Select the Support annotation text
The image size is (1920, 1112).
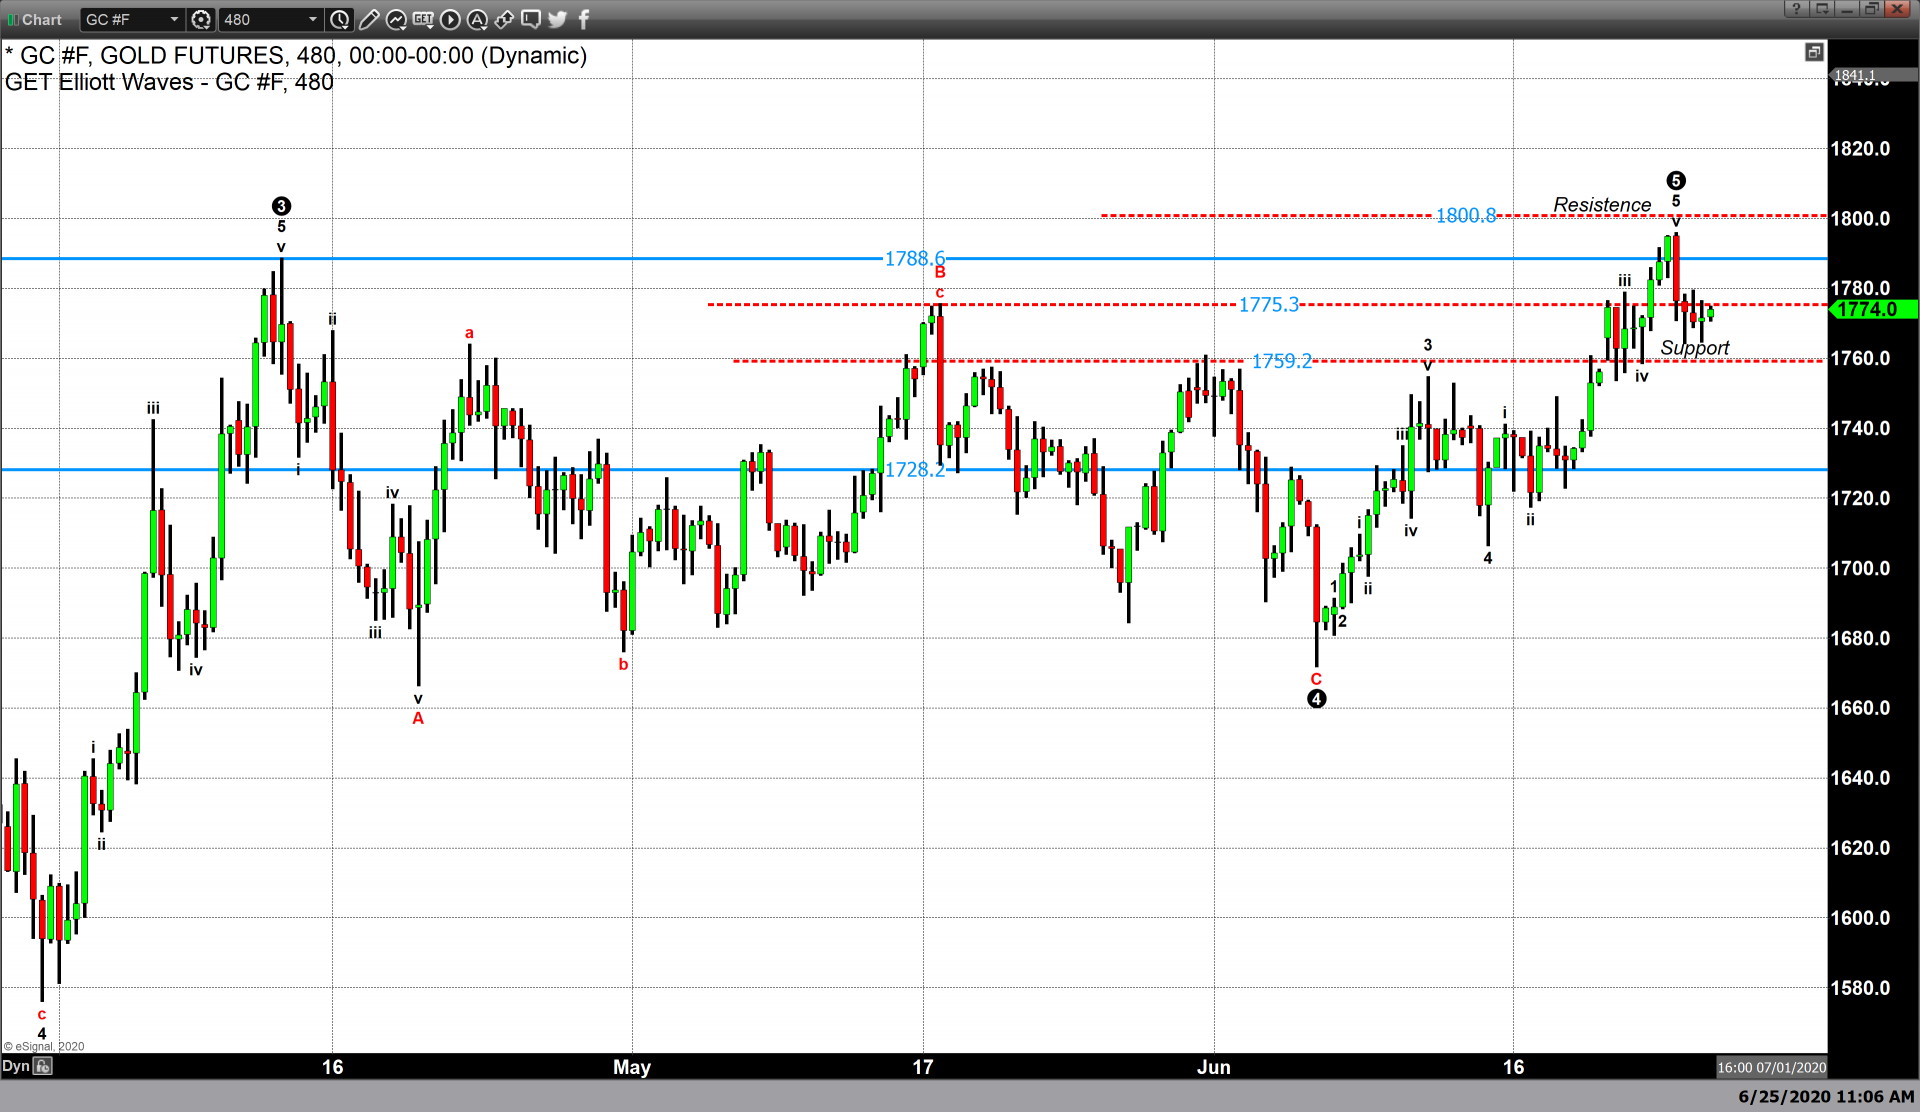[1695, 348]
